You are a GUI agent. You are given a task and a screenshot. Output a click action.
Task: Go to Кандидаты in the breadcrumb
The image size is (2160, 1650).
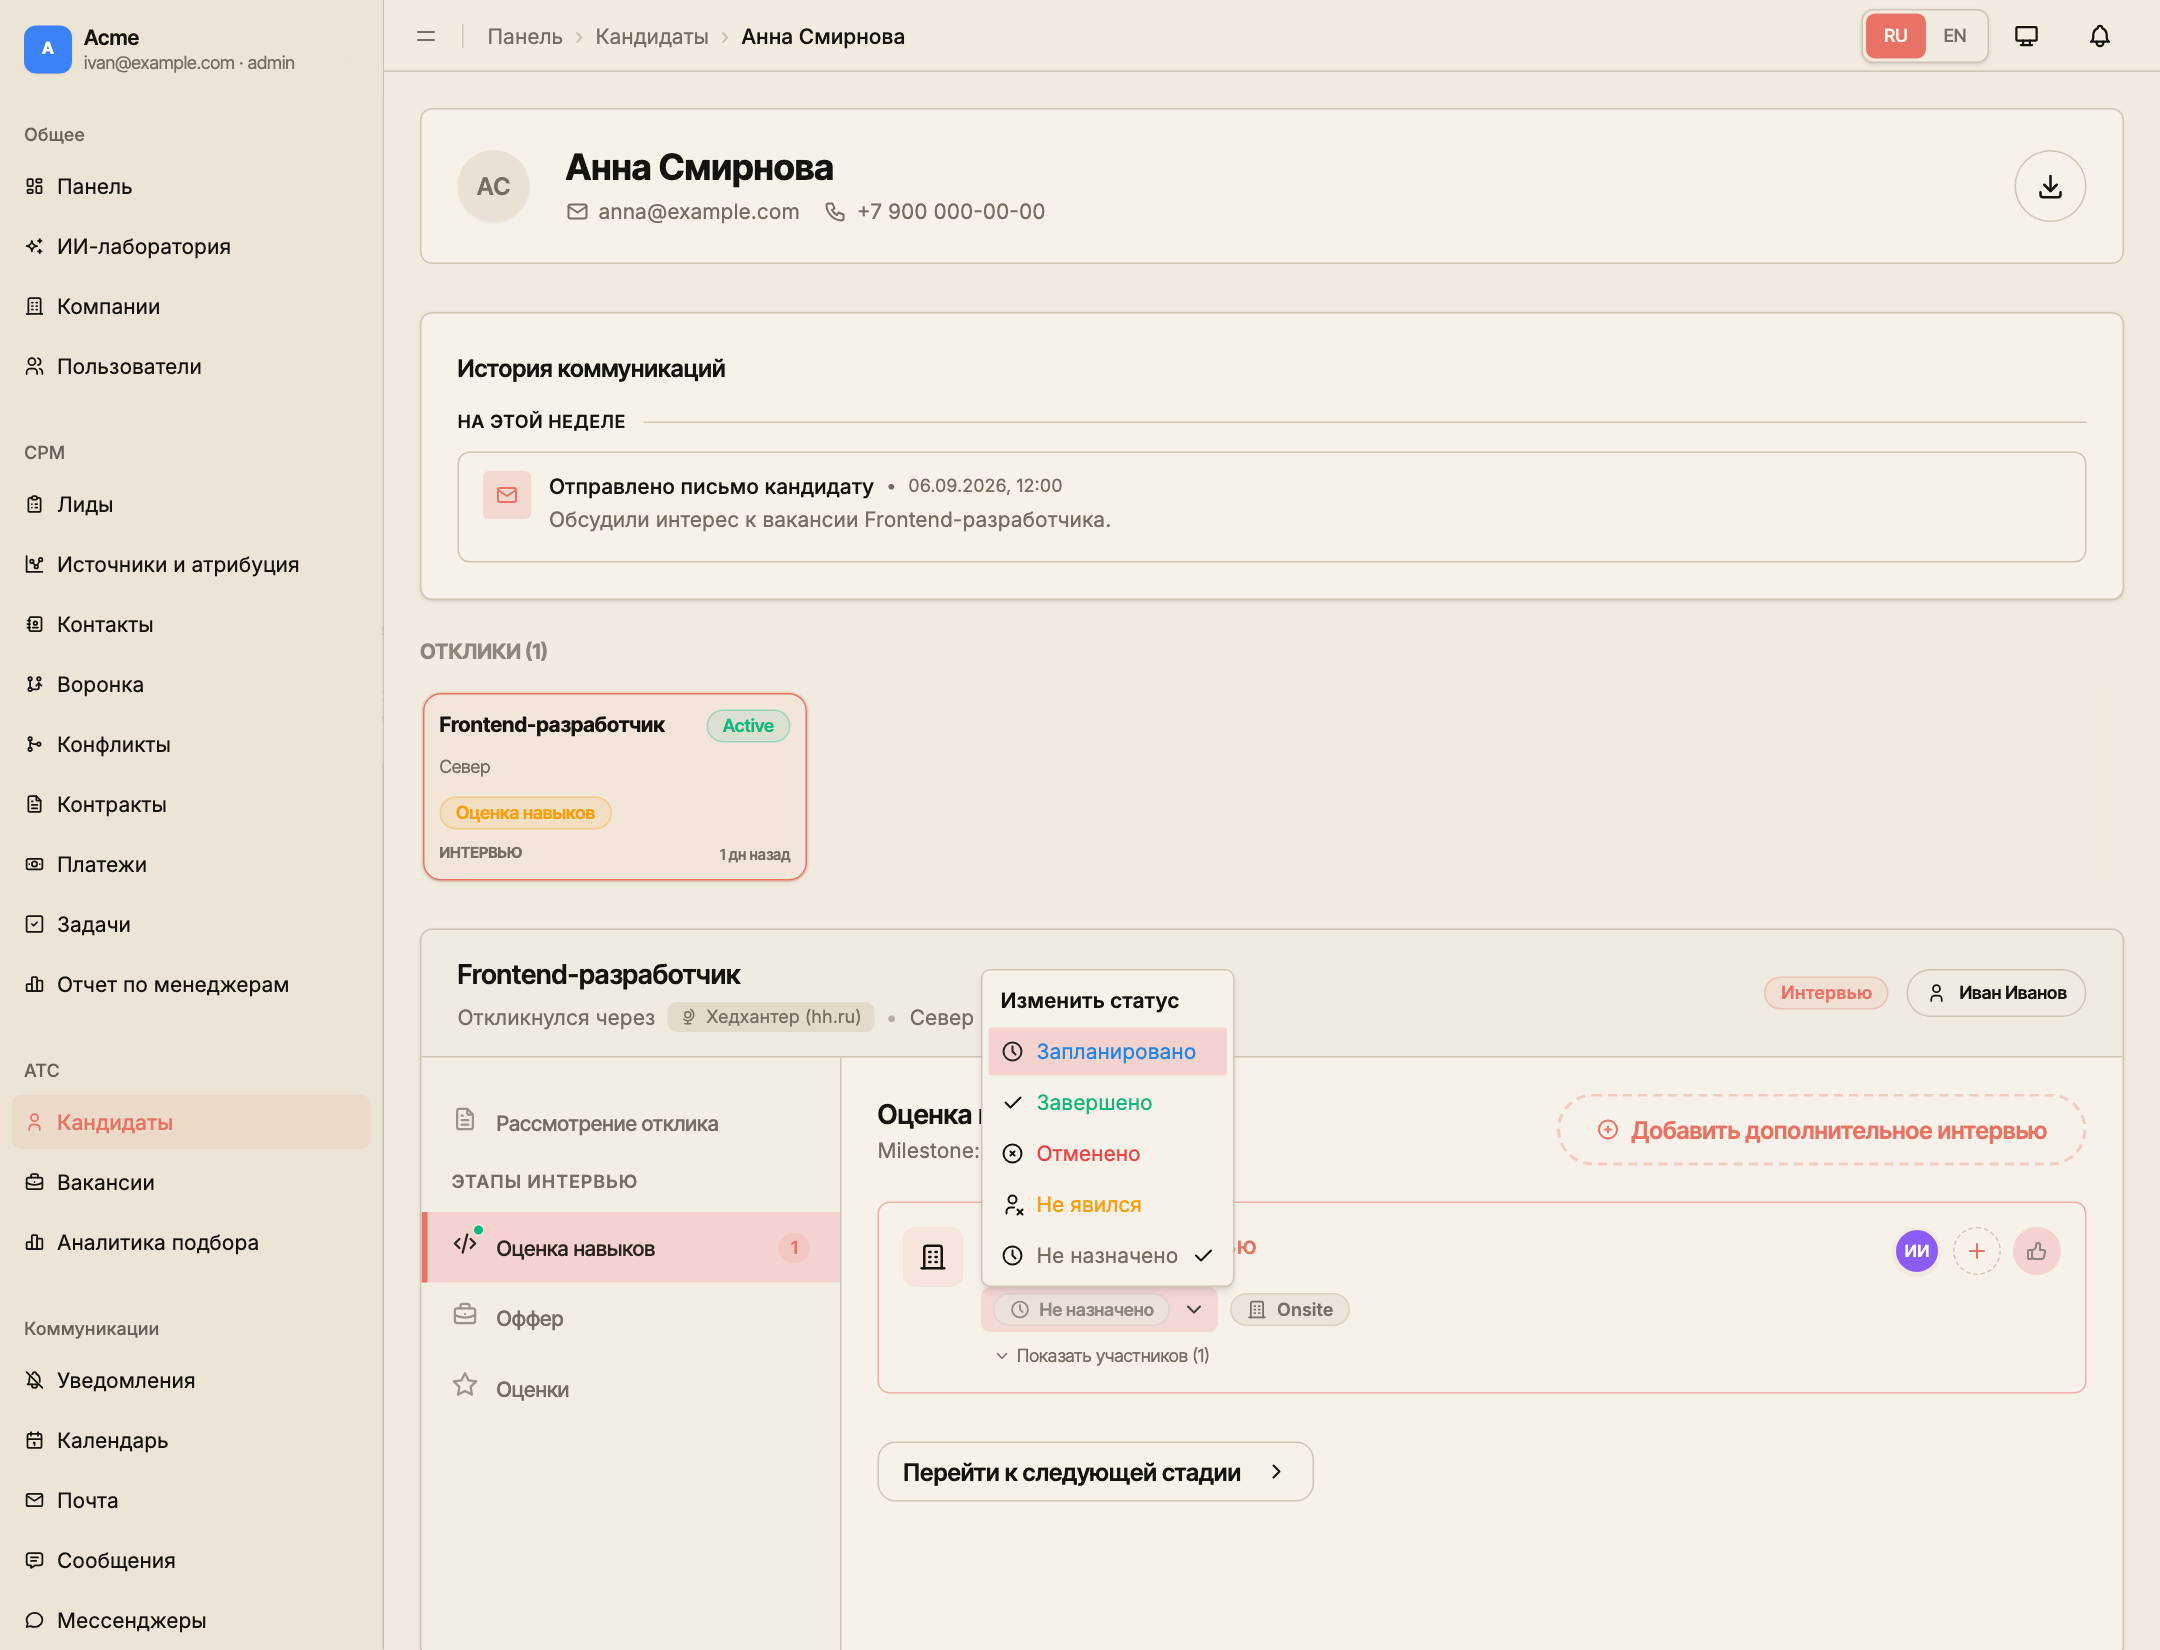point(652,36)
